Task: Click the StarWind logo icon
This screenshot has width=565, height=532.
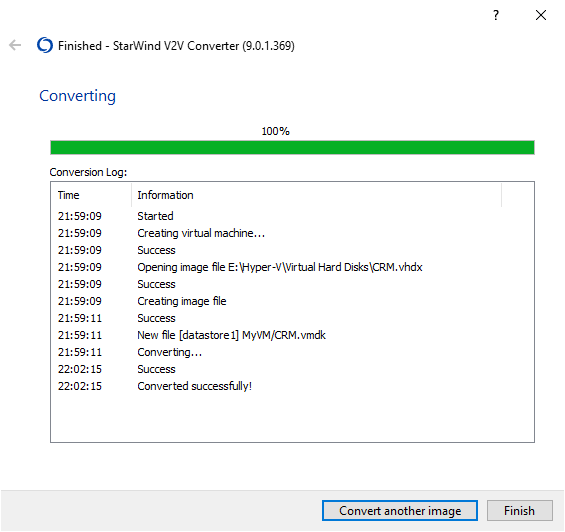Action: (45, 45)
